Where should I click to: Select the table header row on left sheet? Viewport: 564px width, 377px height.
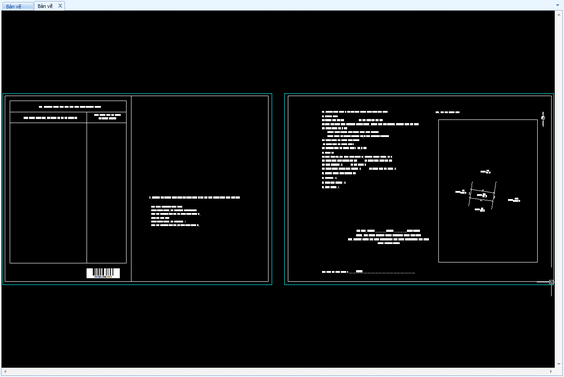68,117
